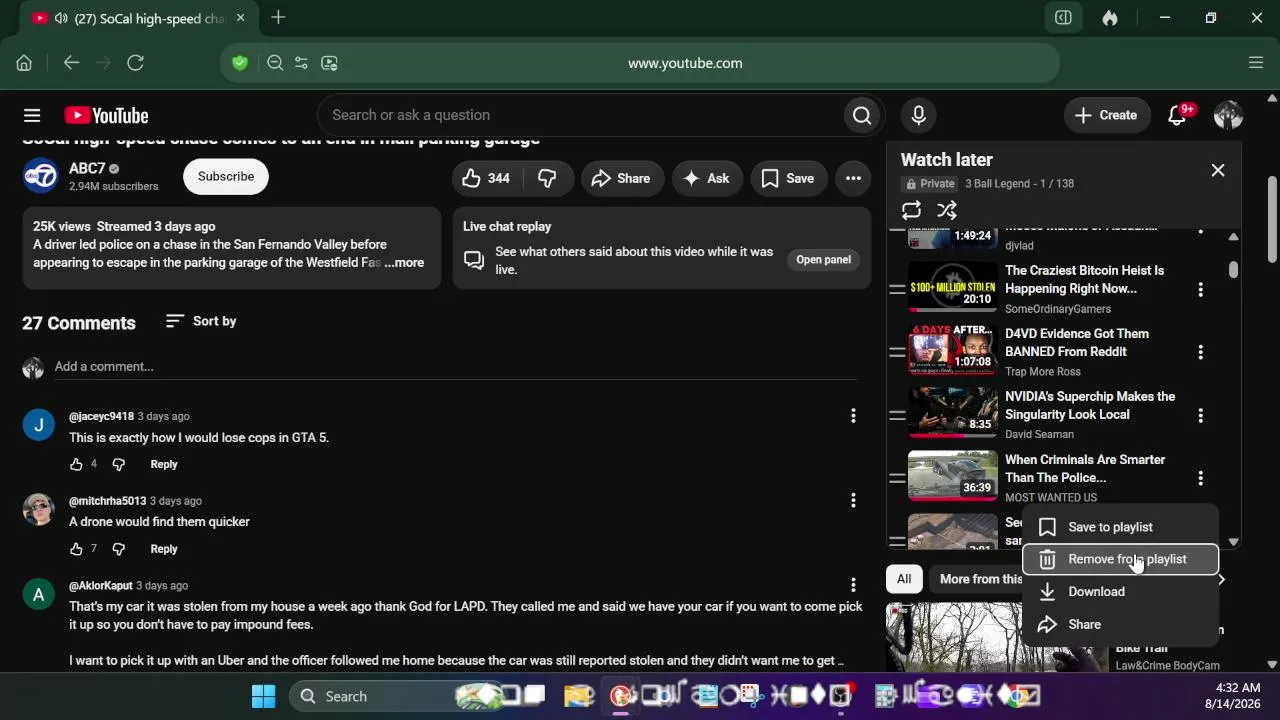Open the notifications bell
The width and height of the screenshot is (1280, 720).
click(1178, 115)
